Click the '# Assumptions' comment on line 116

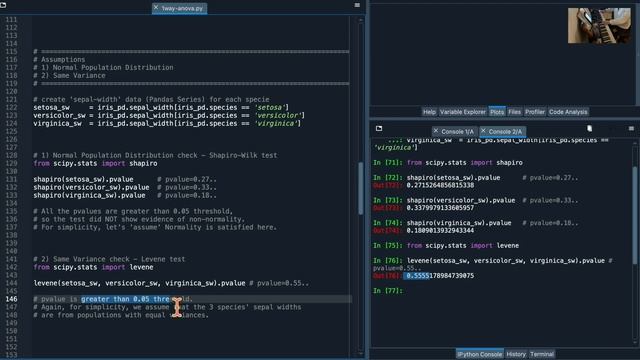[59, 60]
